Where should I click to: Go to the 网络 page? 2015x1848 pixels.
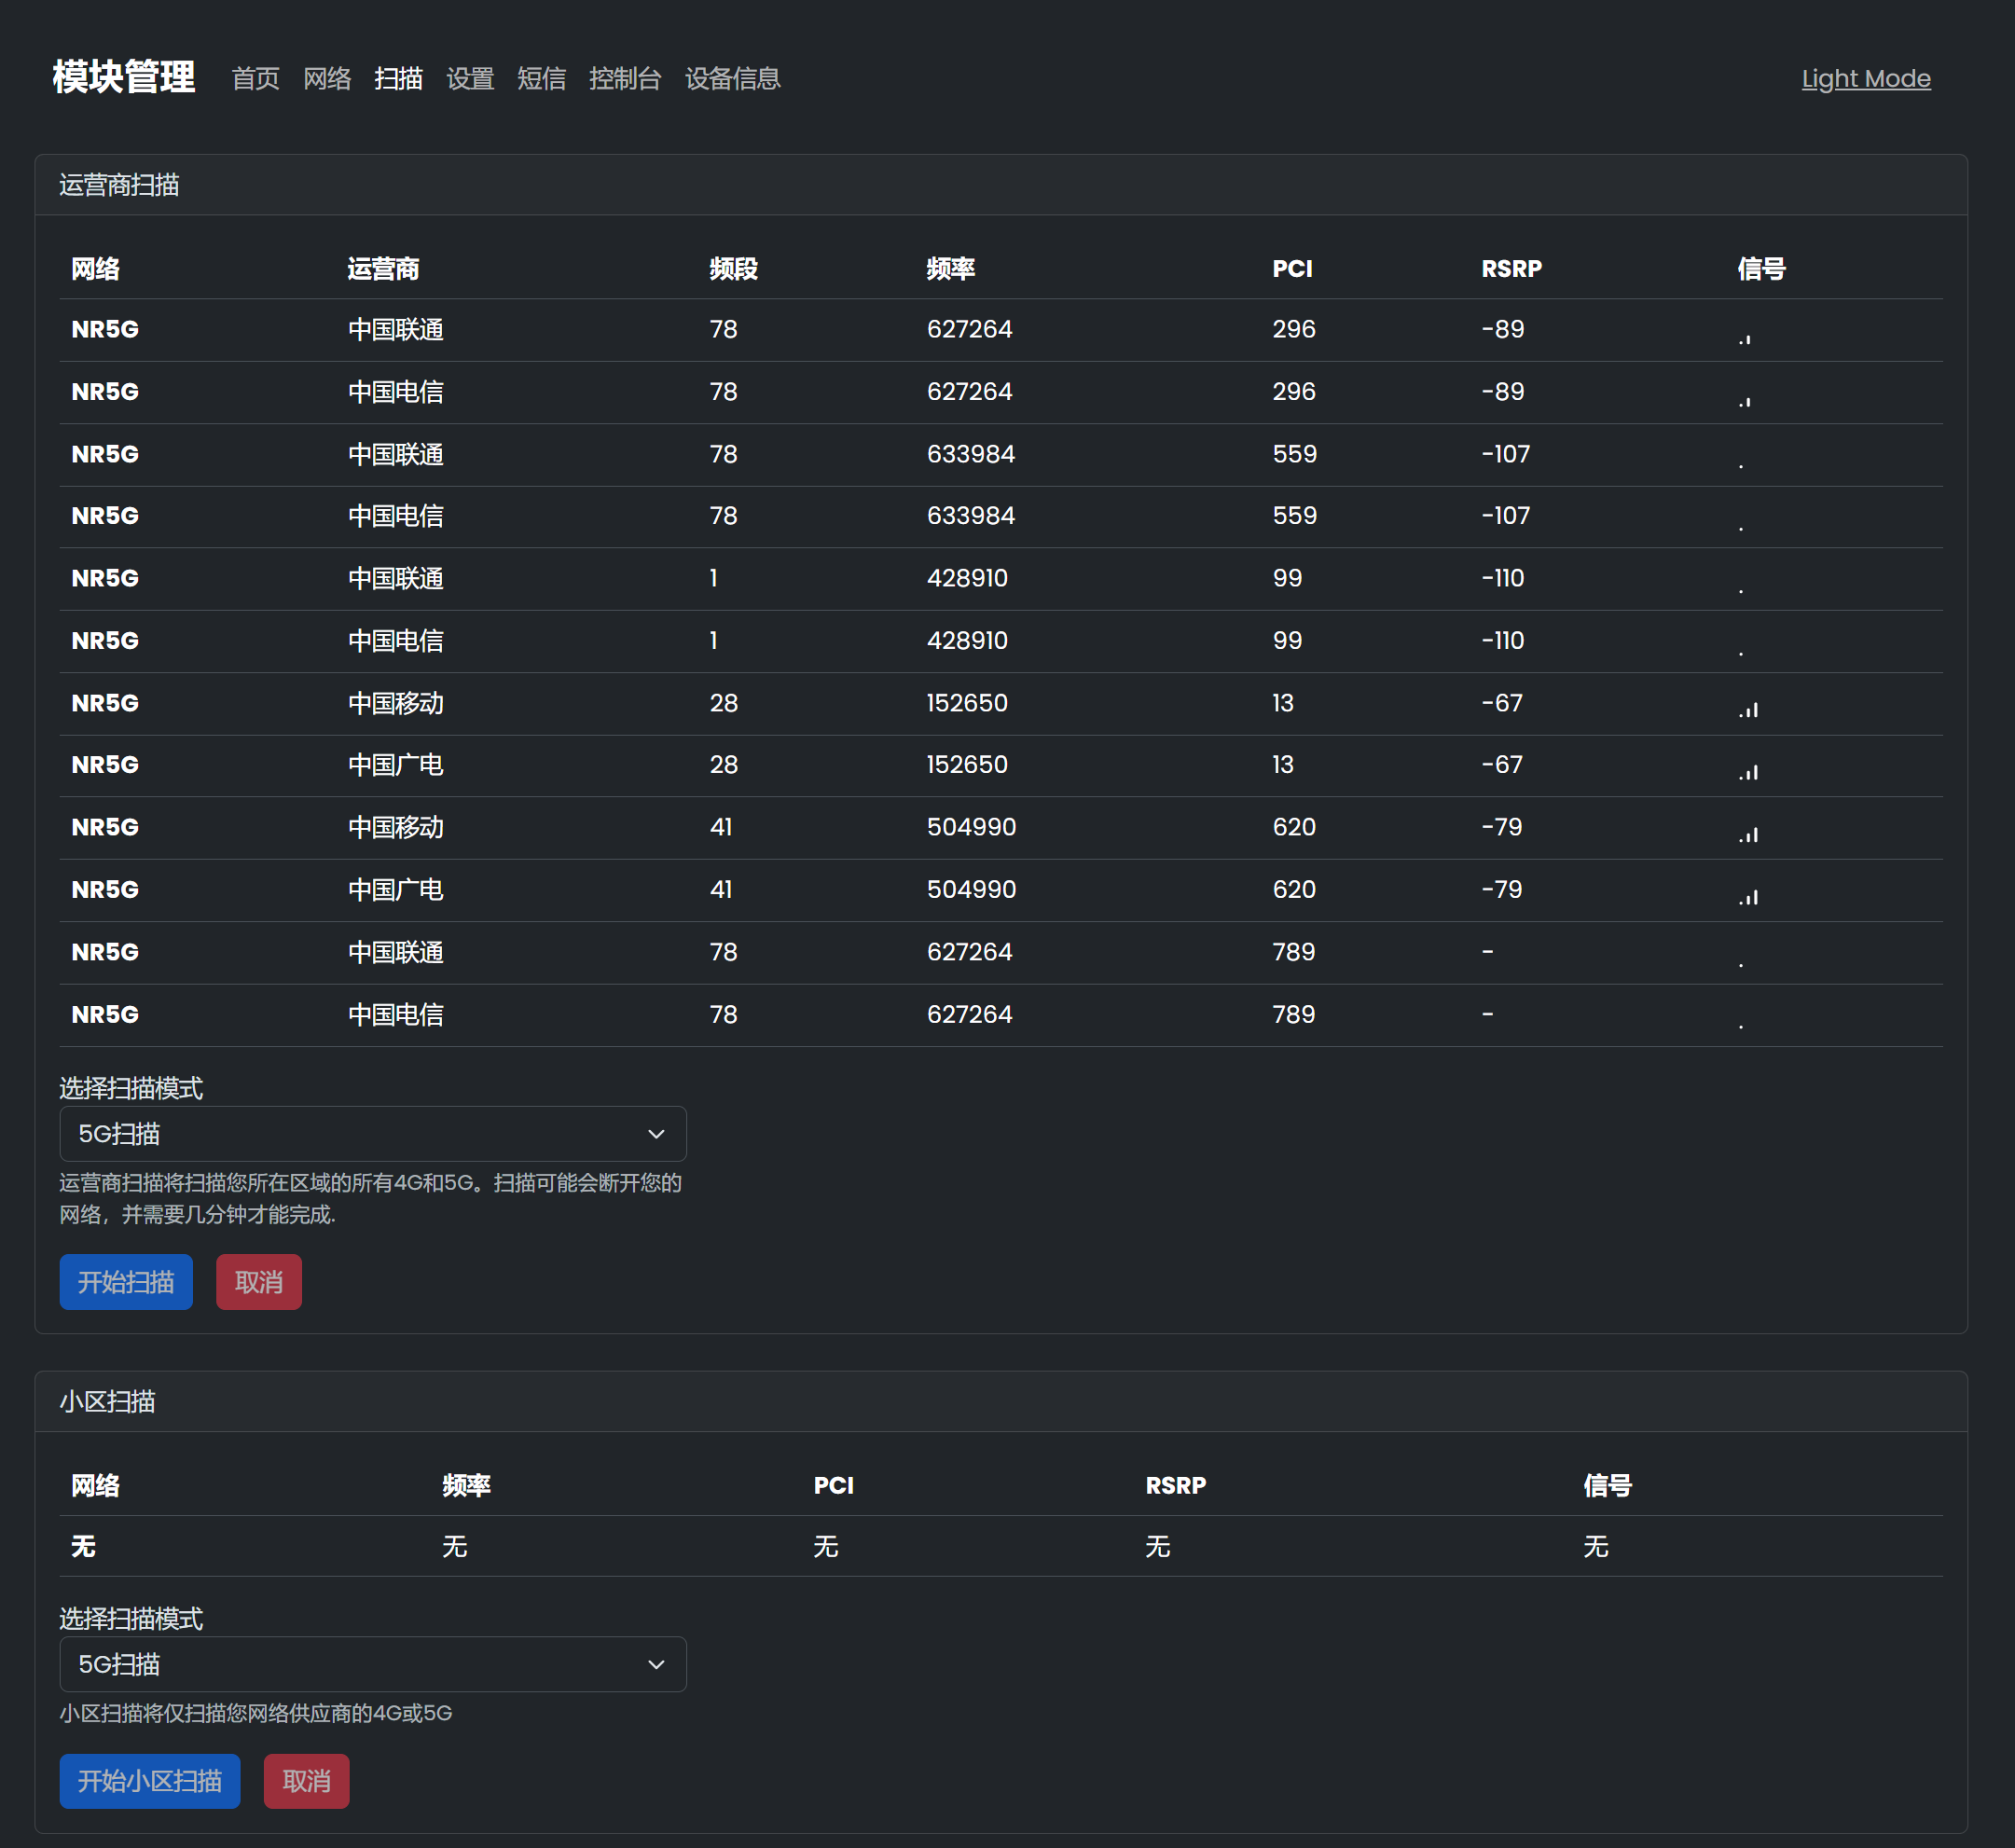point(327,78)
